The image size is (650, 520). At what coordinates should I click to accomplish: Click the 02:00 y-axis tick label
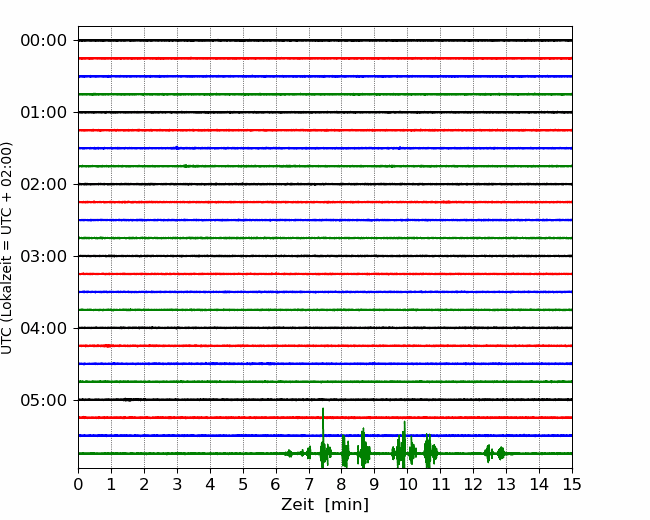(x=44, y=184)
